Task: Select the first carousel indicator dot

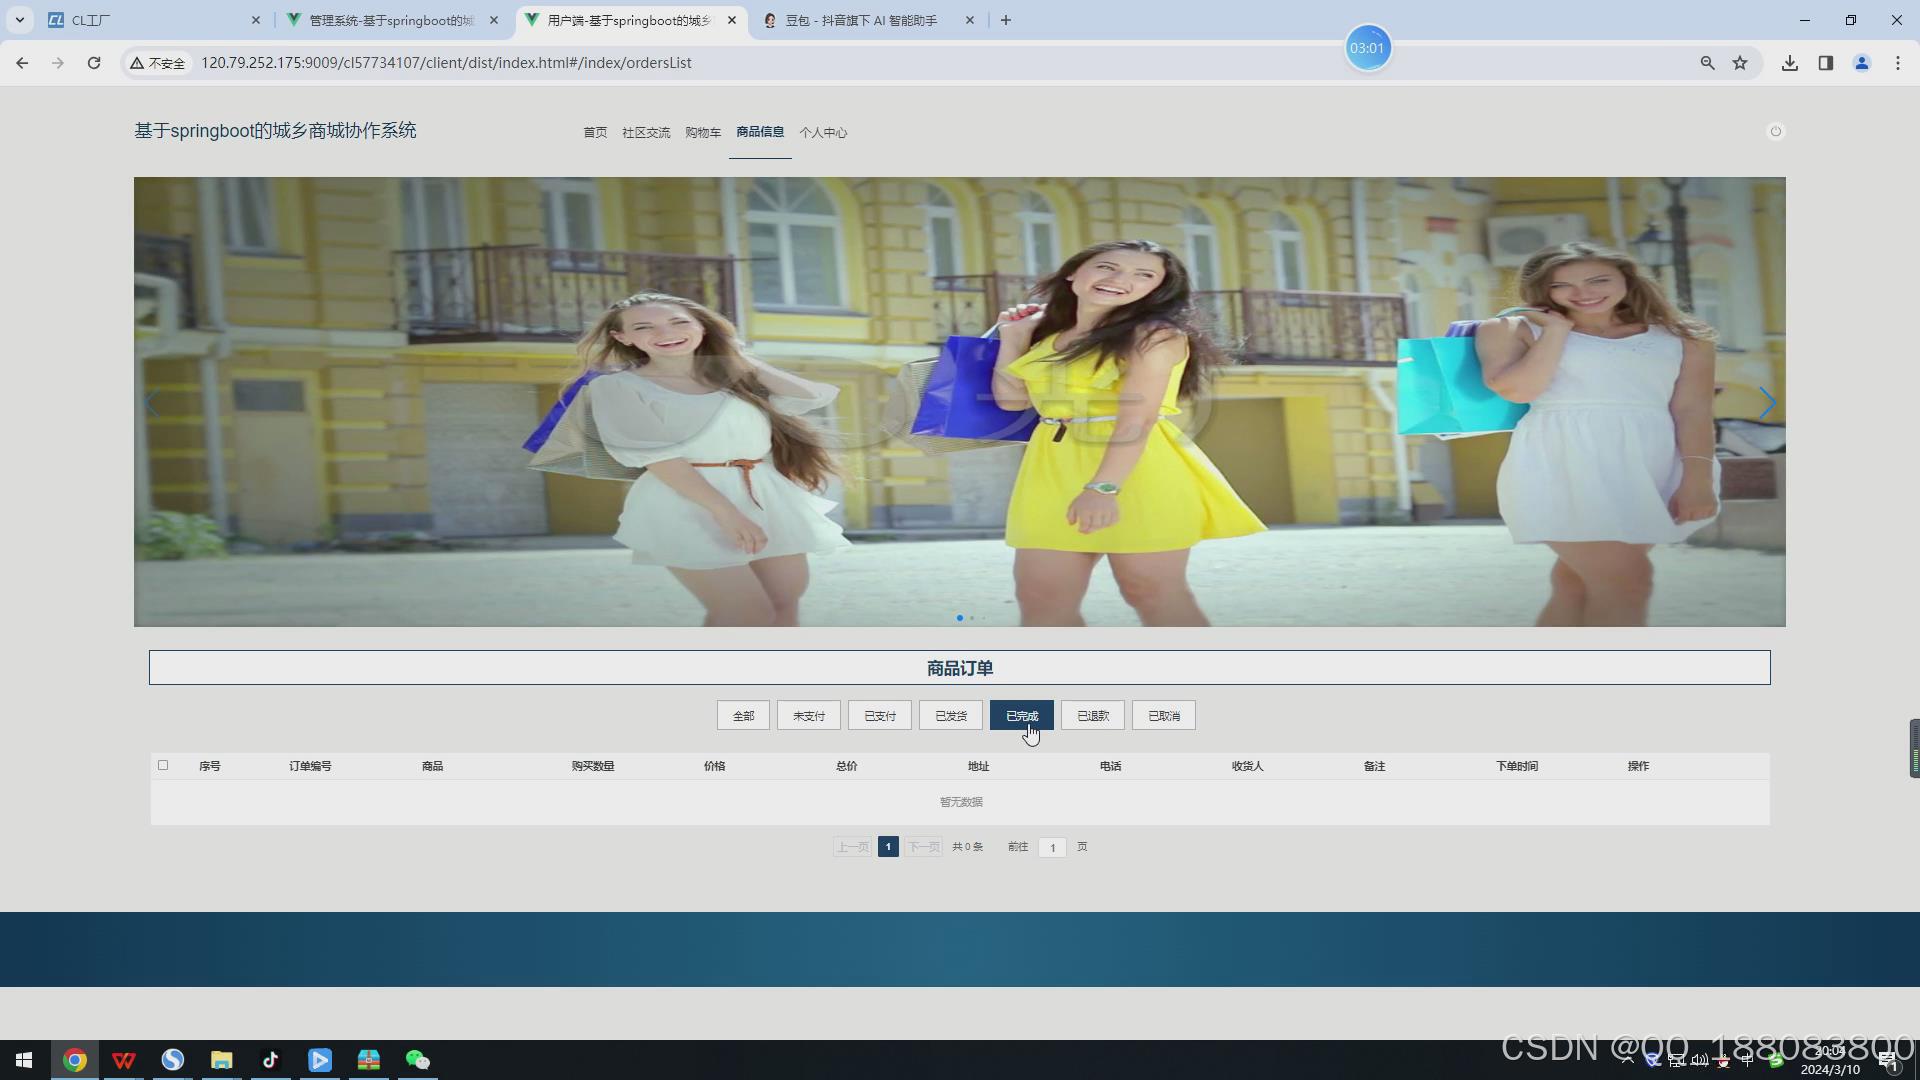Action: coord(960,618)
